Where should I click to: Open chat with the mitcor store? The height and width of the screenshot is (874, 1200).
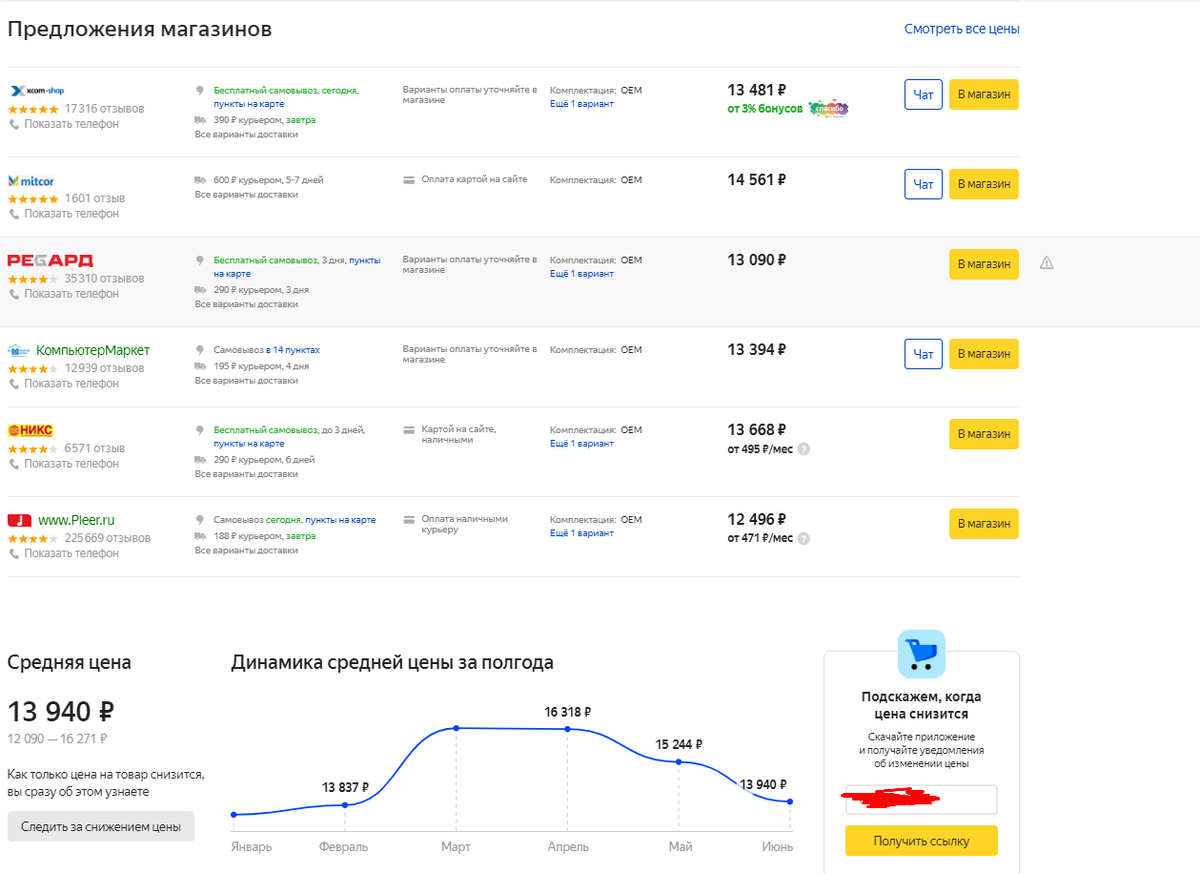click(x=923, y=184)
